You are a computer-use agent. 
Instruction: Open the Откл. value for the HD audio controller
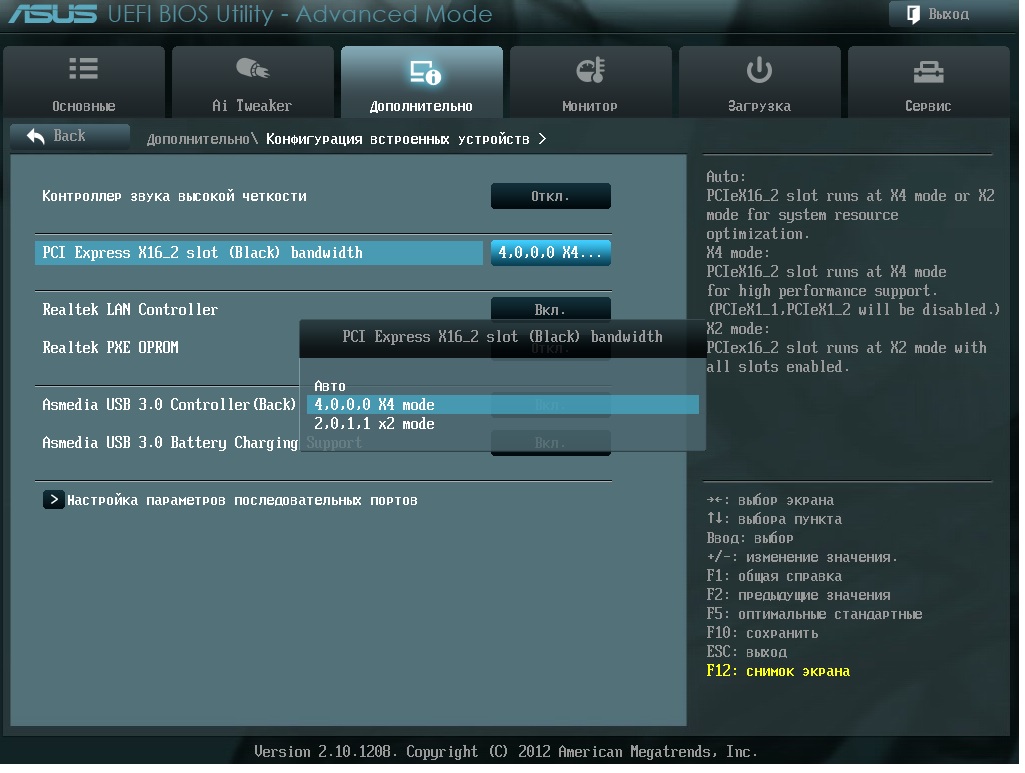tap(550, 196)
